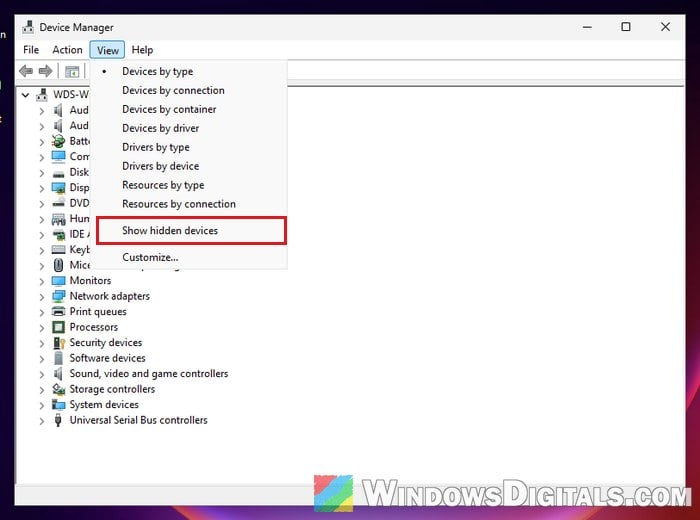This screenshot has width=700, height=520.
Task: Expand the Network adapters category
Action: click(42, 297)
